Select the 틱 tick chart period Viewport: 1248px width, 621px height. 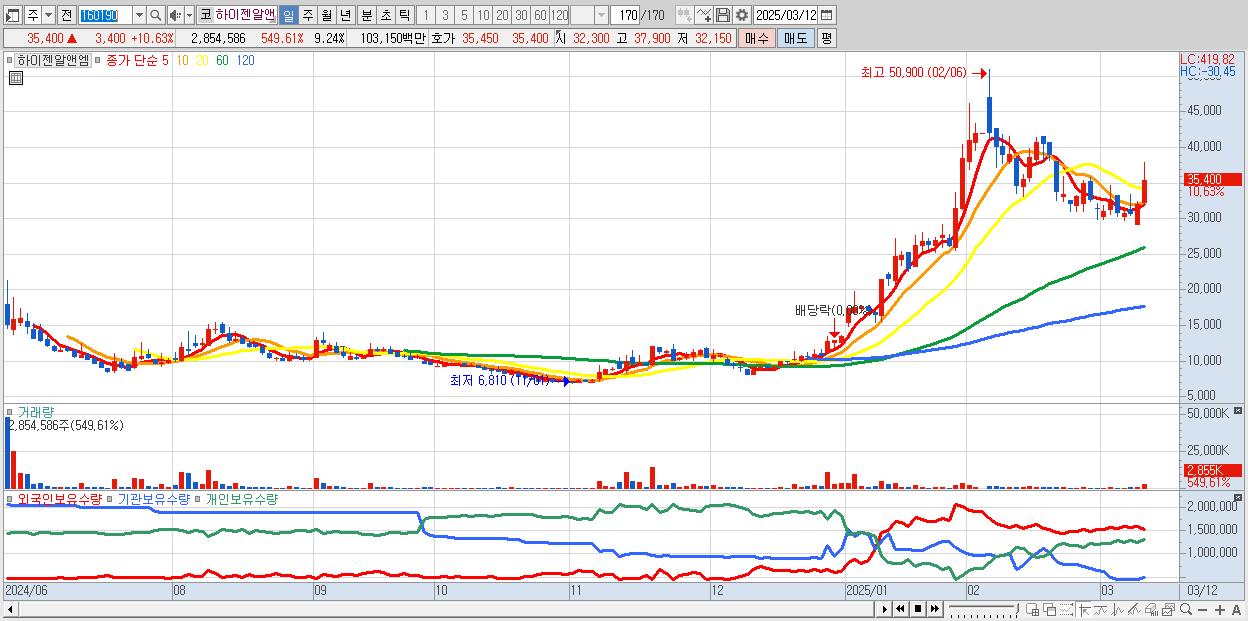404,15
